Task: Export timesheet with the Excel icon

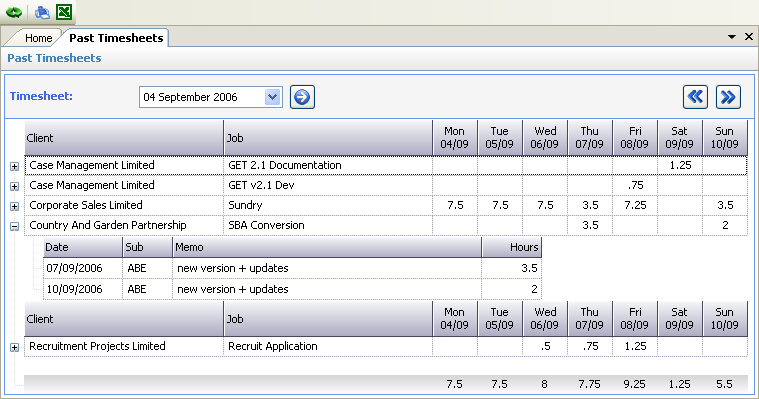Action: tap(64, 12)
